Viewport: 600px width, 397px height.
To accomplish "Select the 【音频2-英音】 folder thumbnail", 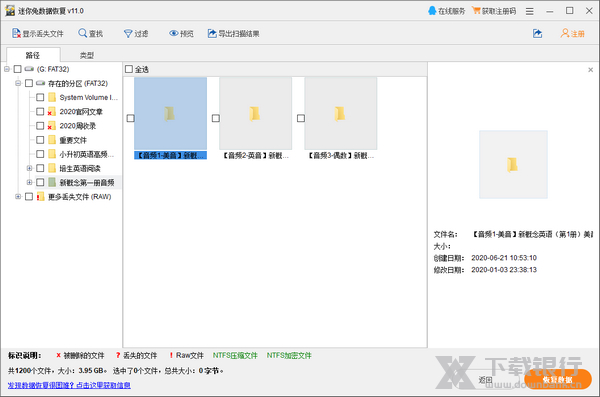I will (x=256, y=113).
